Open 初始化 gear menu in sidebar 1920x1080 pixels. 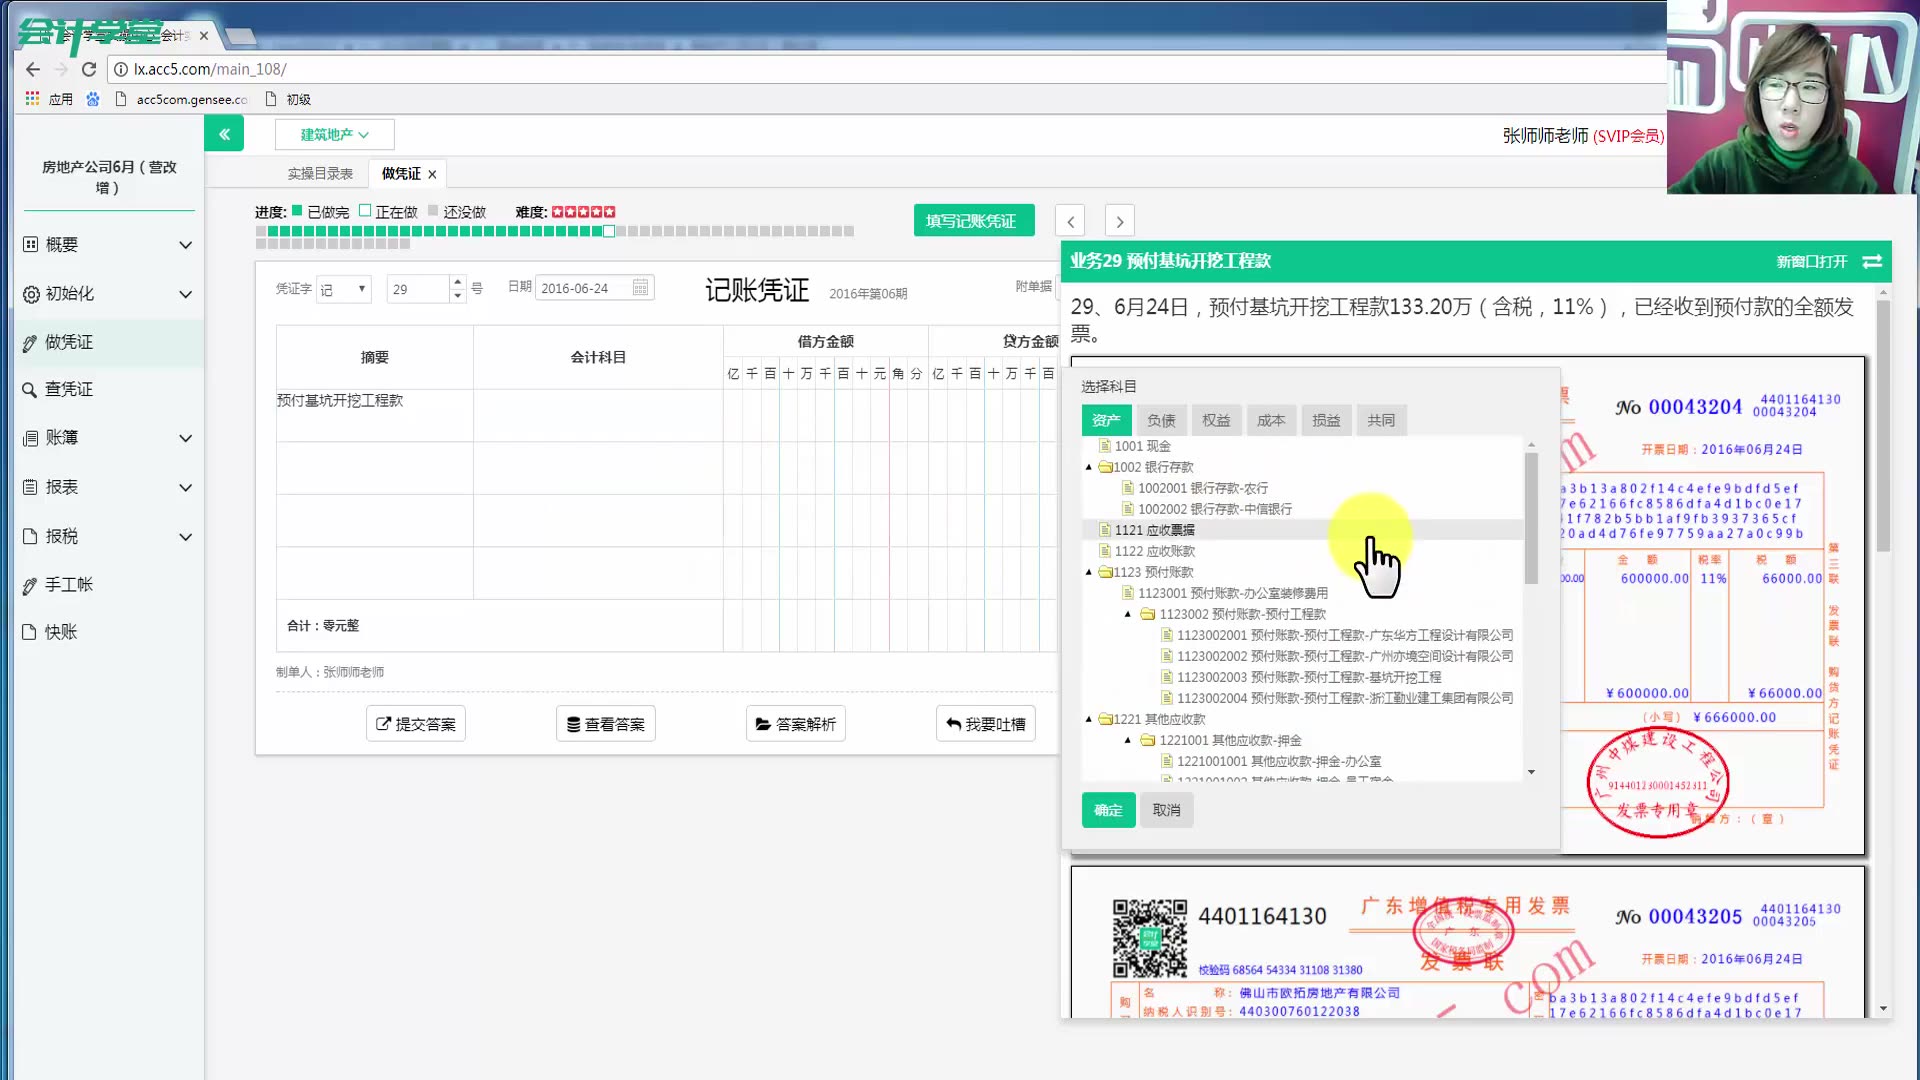pos(108,294)
